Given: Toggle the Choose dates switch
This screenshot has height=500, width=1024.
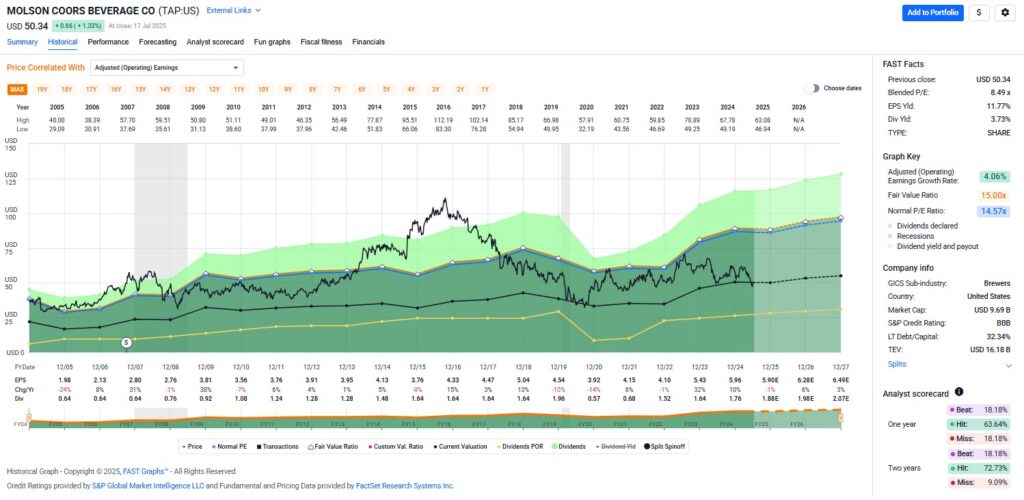Looking at the screenshot, I should (x=812, y=88).
